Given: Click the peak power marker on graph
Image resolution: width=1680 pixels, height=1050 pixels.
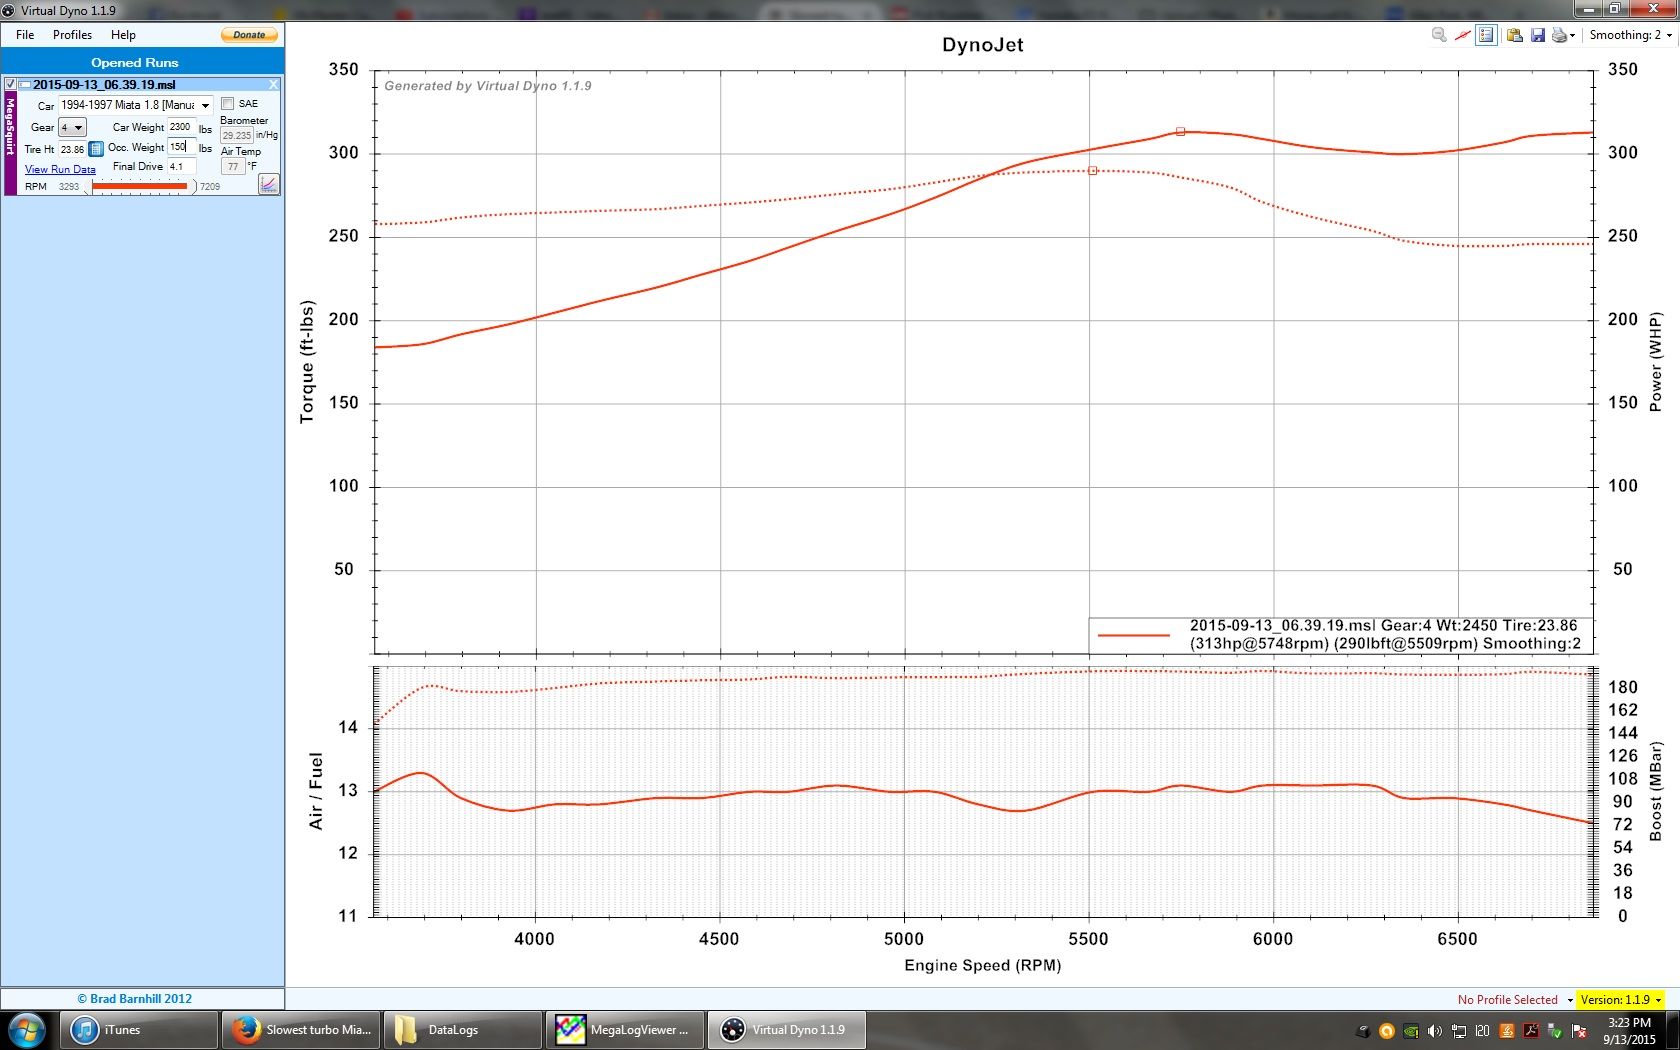Looking at the screenshot, I should click(1180, 131).
